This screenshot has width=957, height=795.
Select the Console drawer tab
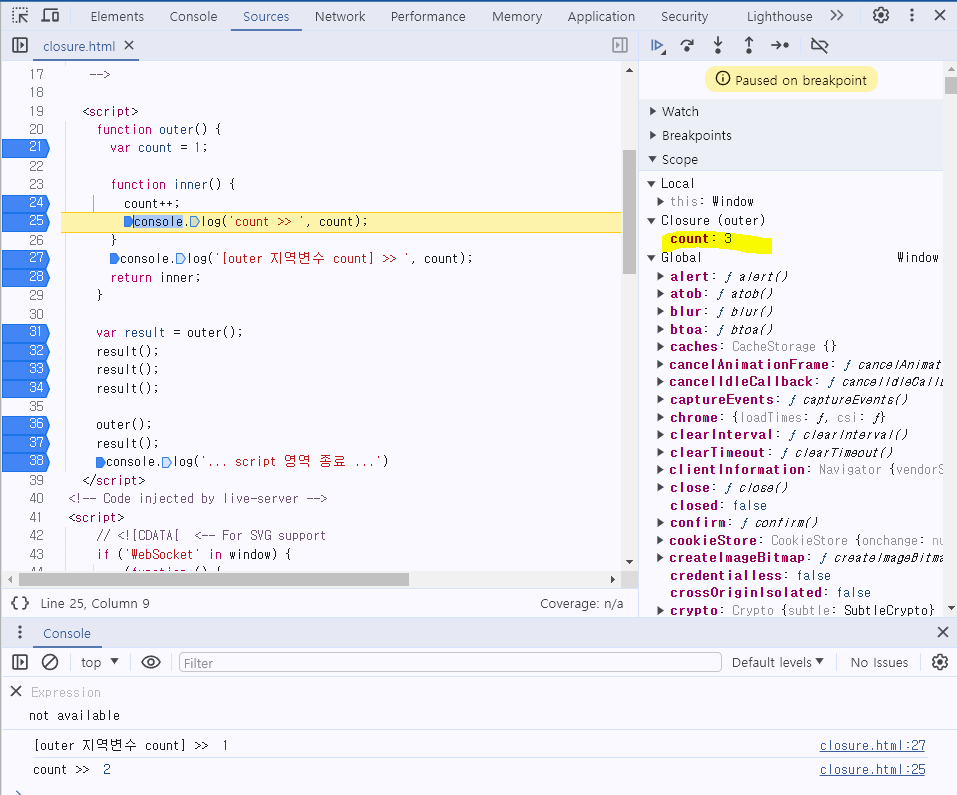67,633
